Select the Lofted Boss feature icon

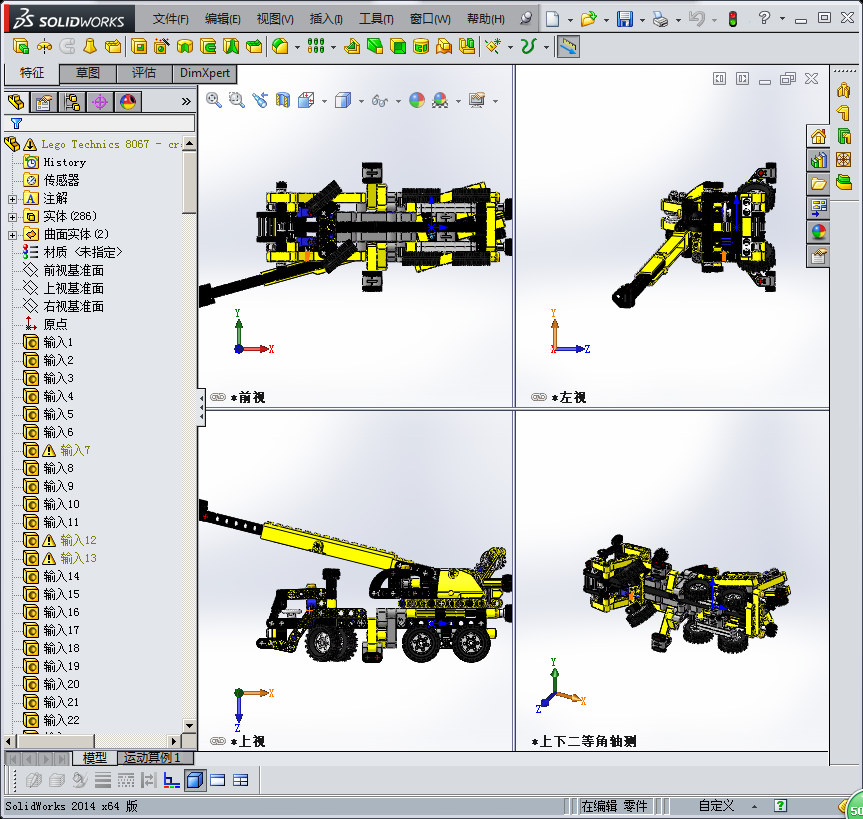pyautogui.click(x=90, y=47)
